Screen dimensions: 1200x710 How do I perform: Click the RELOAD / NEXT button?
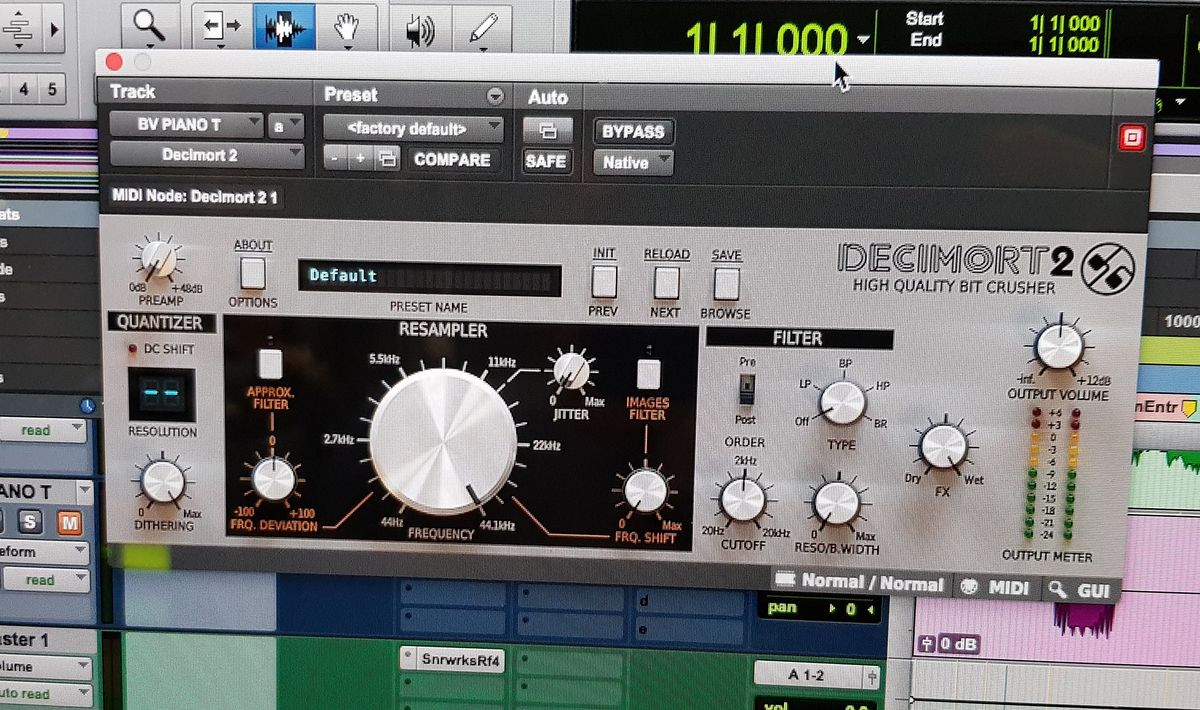point(666,283)
